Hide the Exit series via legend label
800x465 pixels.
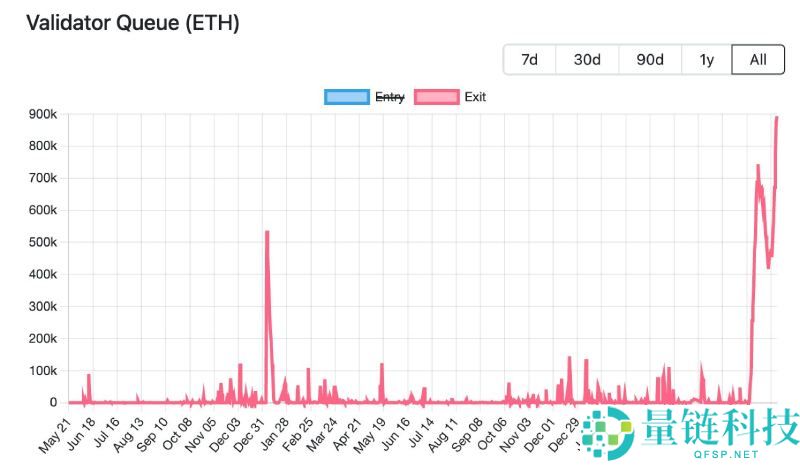coord(475,97)
